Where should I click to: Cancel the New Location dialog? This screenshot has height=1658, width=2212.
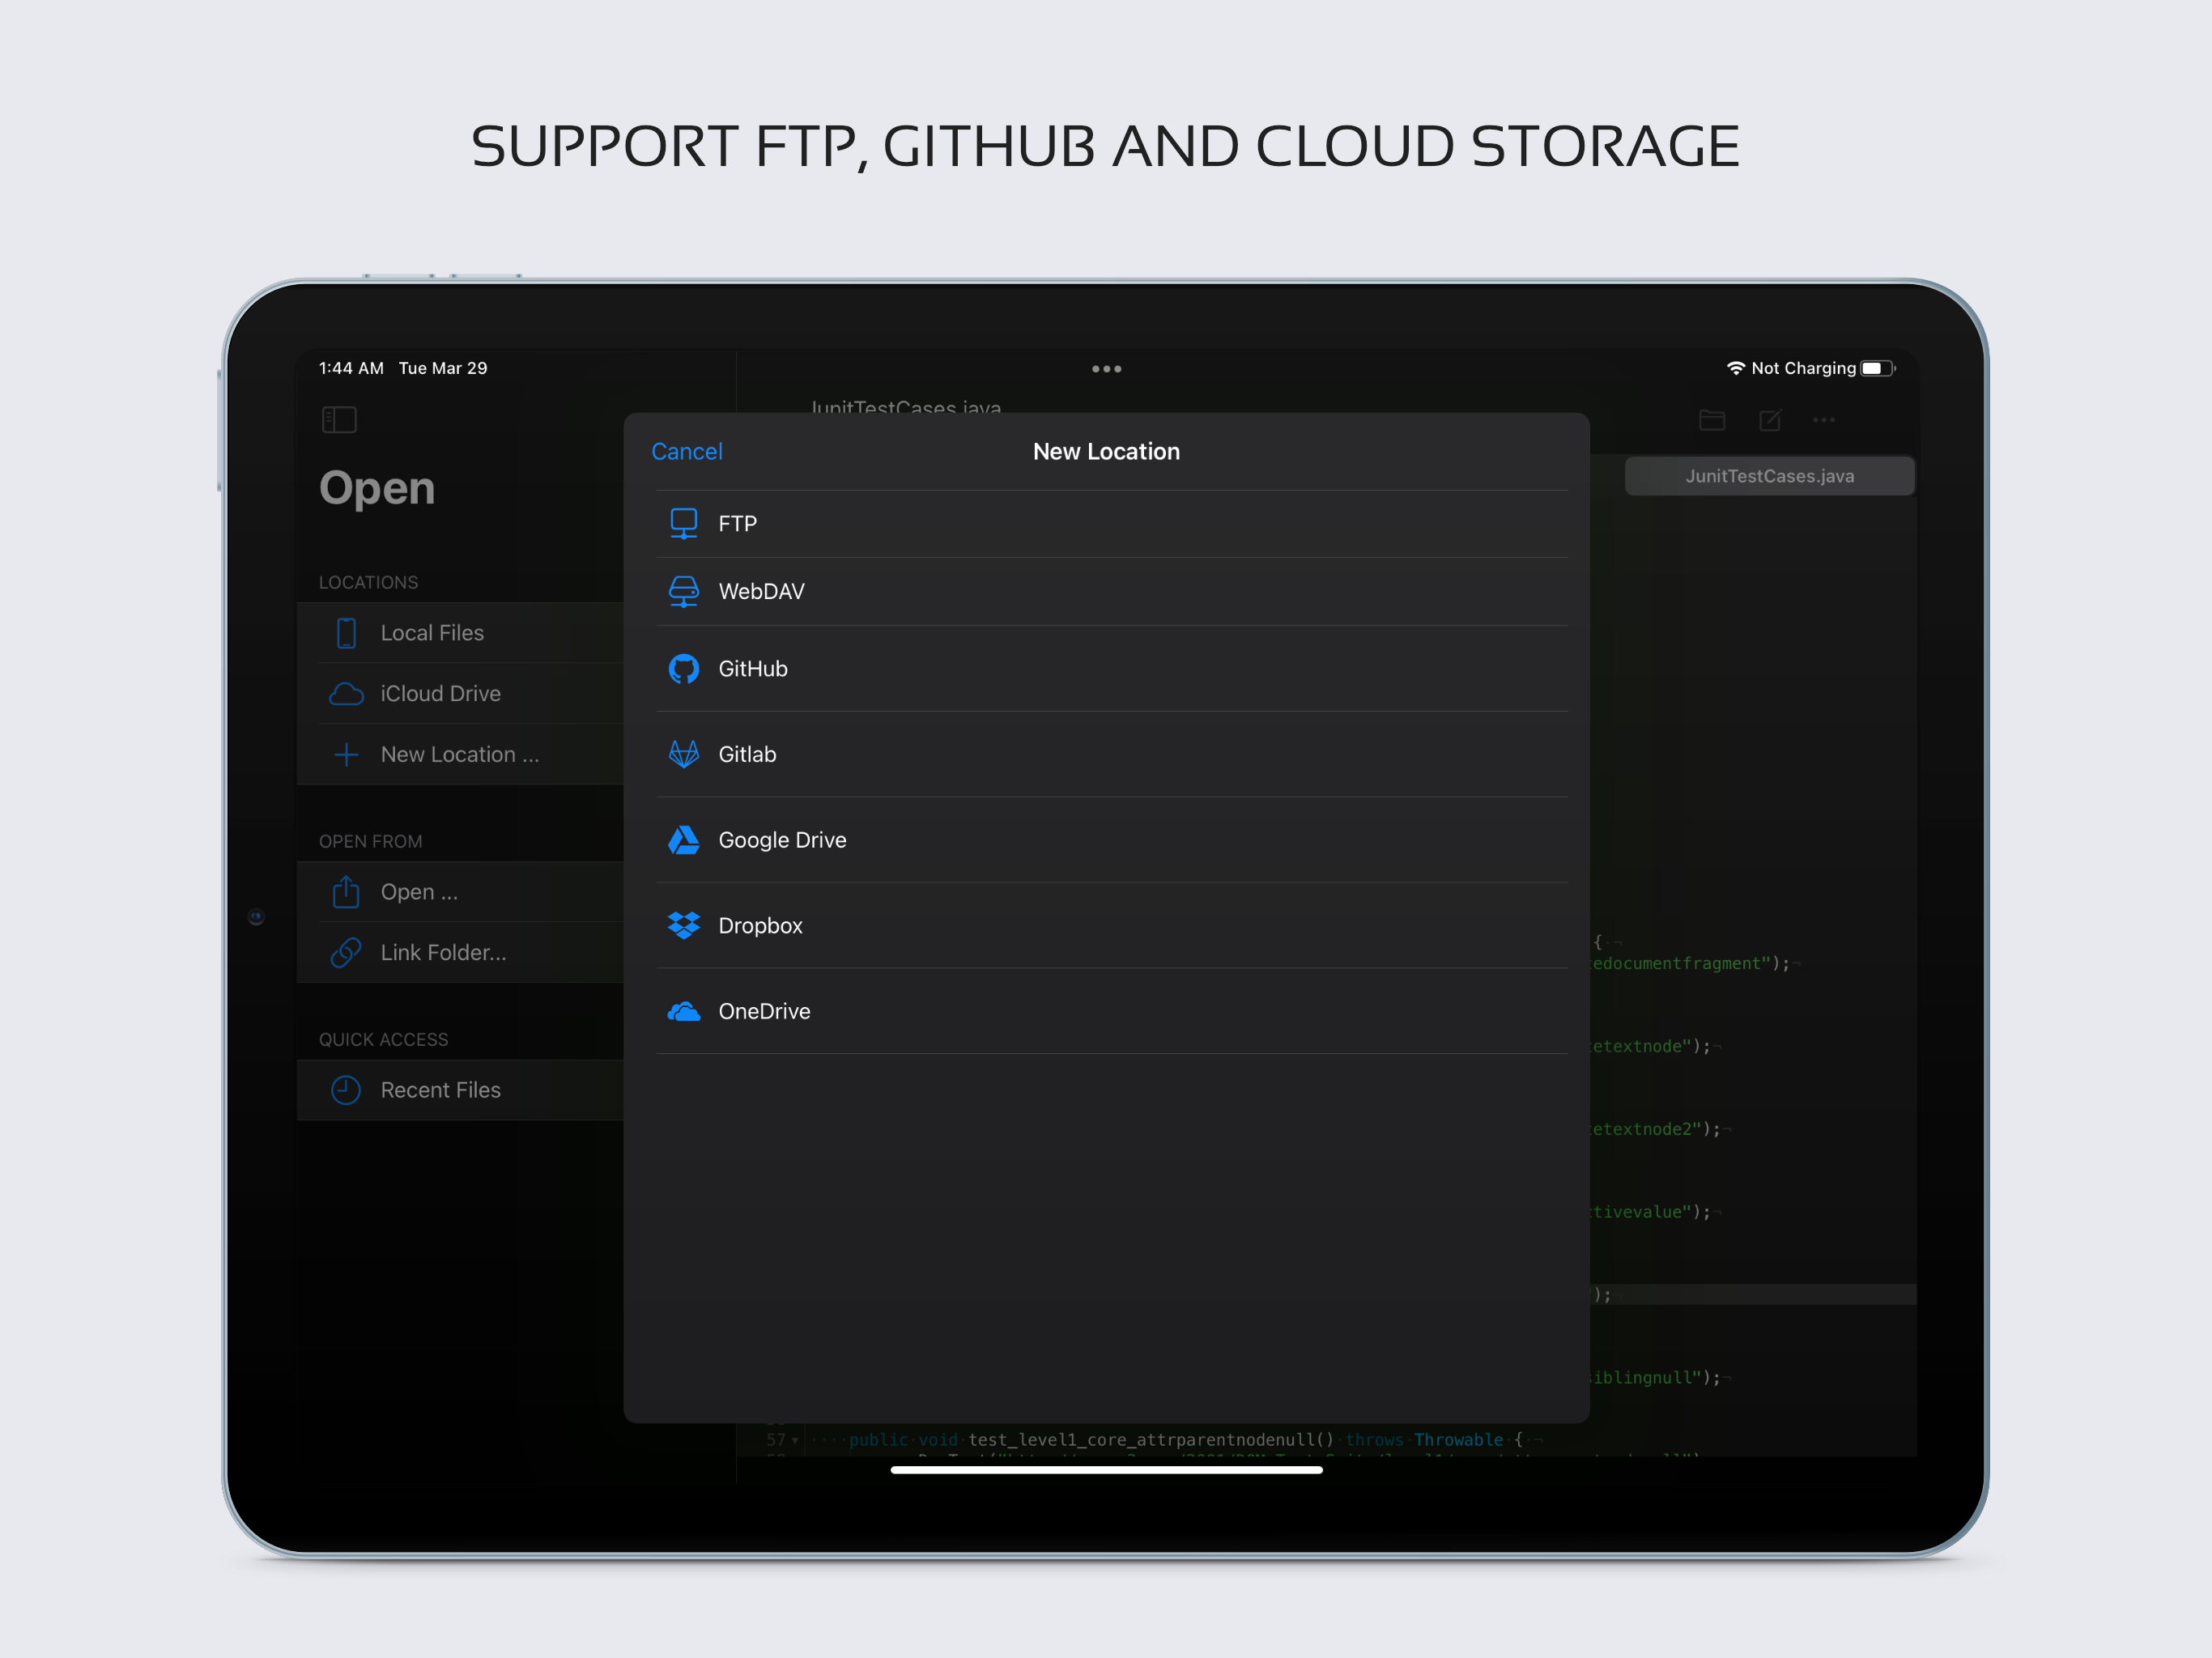click(686, 452)
